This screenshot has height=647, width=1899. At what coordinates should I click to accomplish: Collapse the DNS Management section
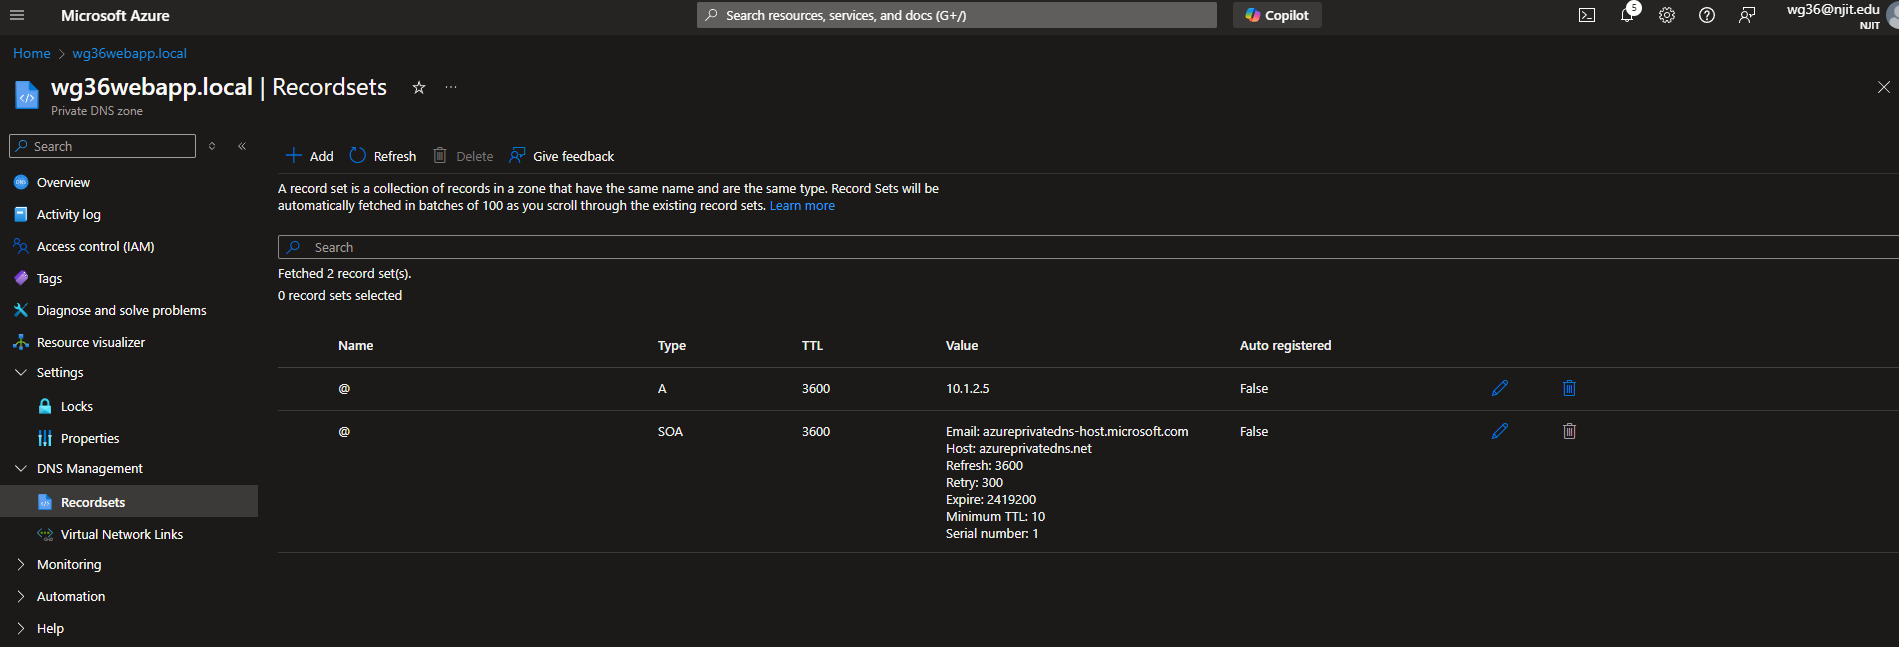(21, 468)
